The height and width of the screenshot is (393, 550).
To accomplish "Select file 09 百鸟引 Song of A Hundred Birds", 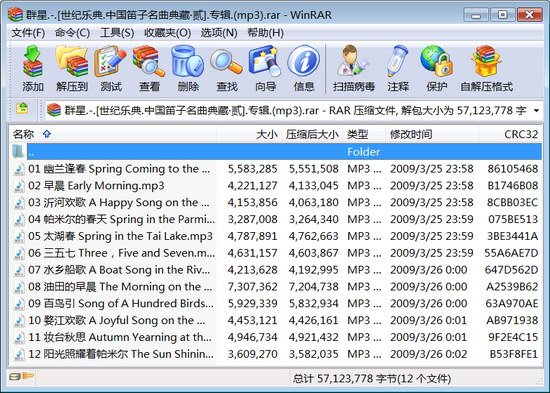I will [121, 304].
